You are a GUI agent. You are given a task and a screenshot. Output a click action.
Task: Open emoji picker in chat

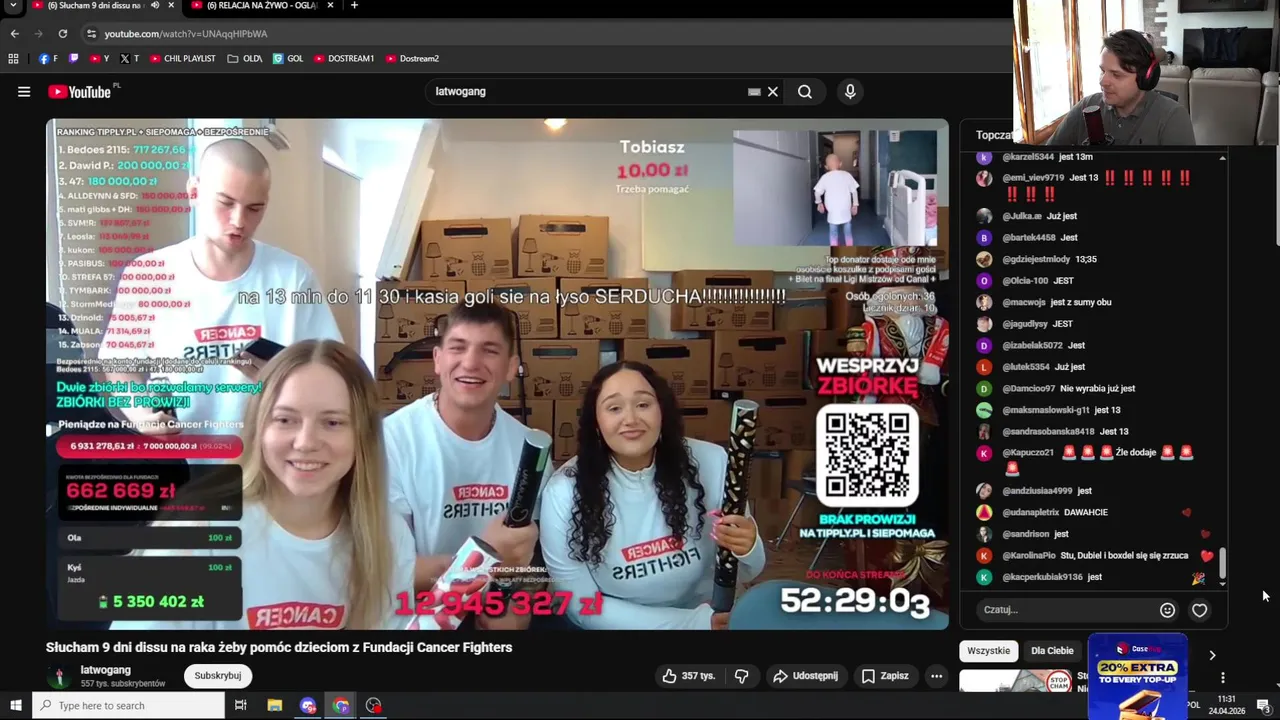pyautogui.click(x=1167, y=610)
